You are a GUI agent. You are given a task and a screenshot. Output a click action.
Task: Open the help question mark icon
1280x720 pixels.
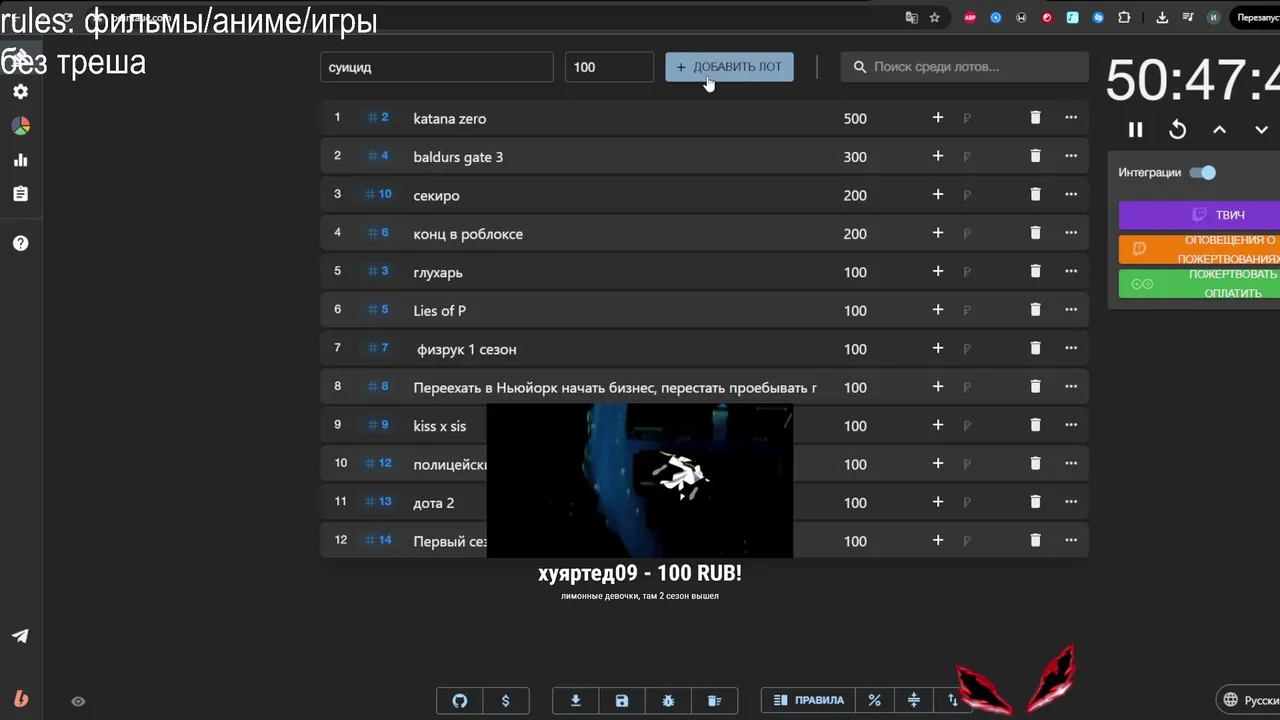tap(20, 243)
